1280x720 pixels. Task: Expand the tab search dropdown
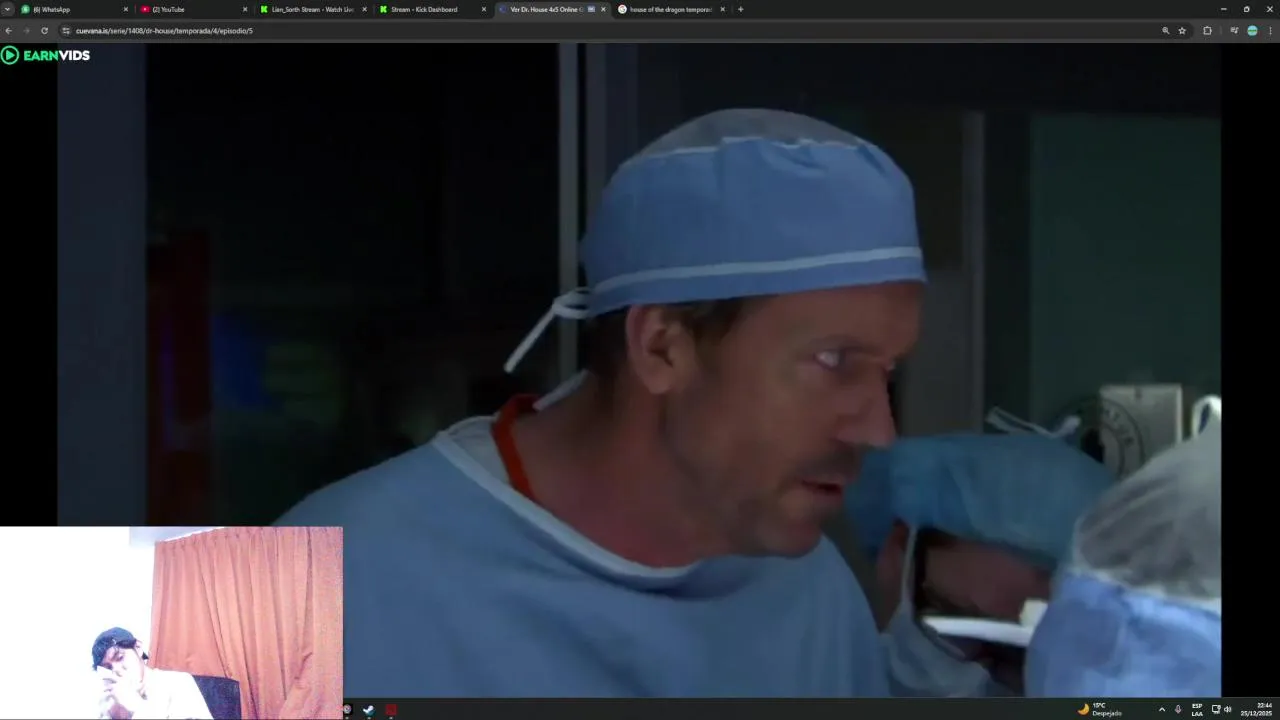coord(8,9)
